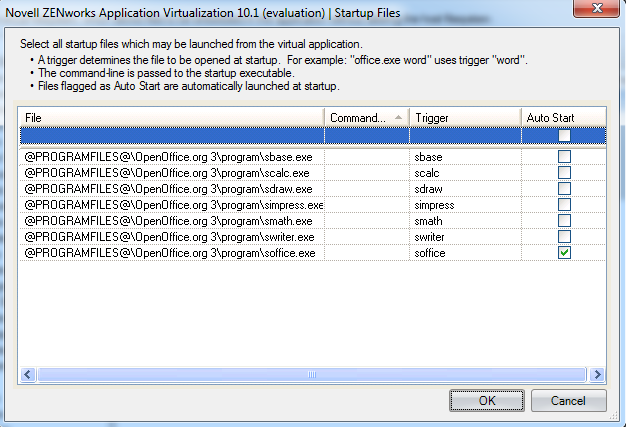Enable Auto Start for swriter.exe
The image size is (626, 427).
click(x=564, y=236)
